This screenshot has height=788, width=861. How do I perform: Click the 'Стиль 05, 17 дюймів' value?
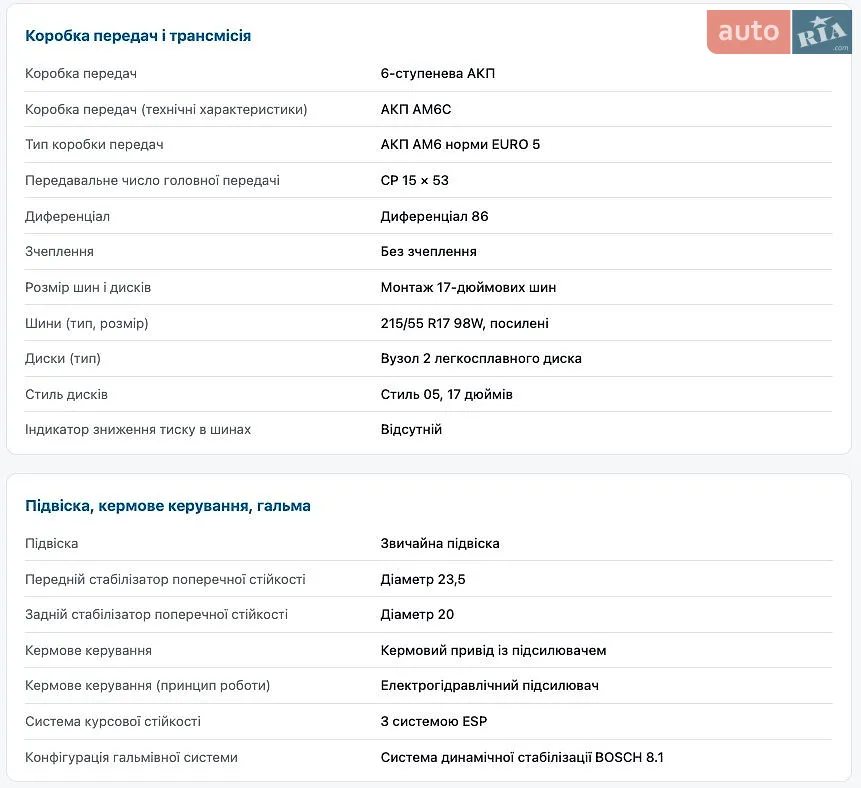click(446, 394)
